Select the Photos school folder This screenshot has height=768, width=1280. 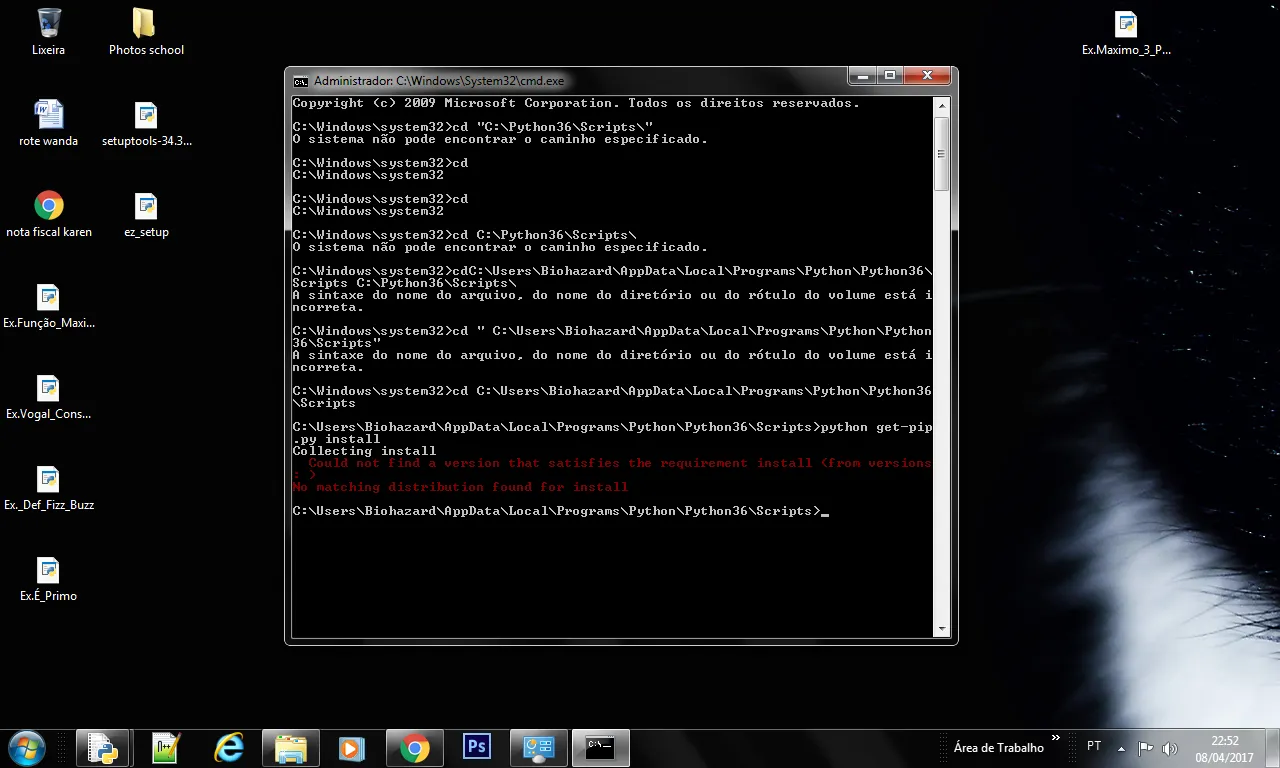146,31
